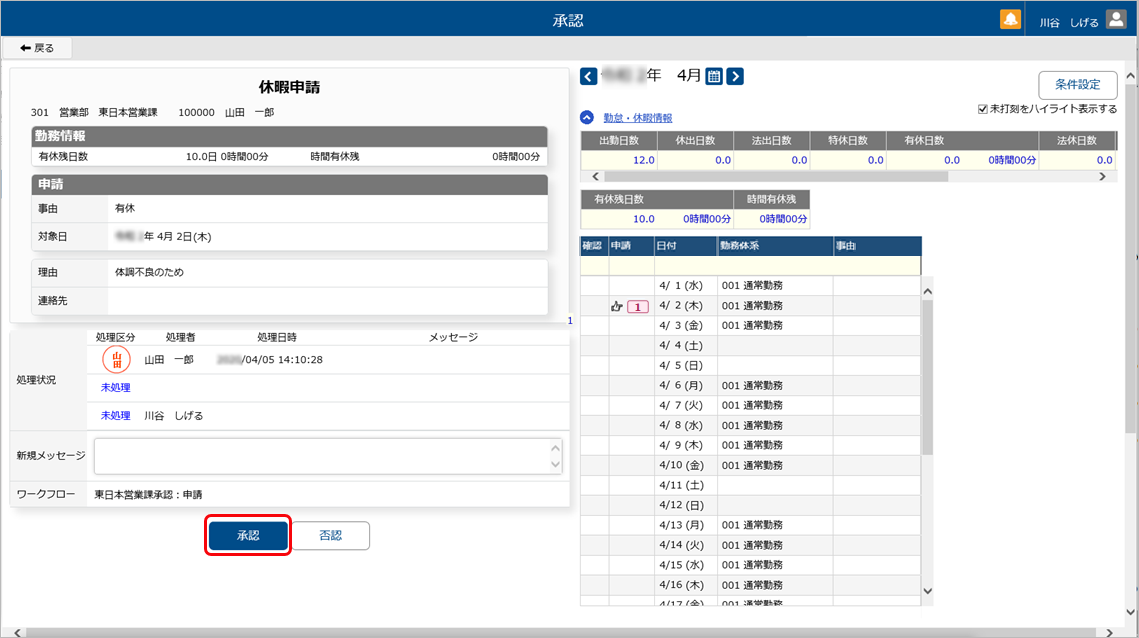This screenshot has width=1139, height=638.
Task: Collapse the 勤怠・休暇情報 section
Action: click(587, 117)
